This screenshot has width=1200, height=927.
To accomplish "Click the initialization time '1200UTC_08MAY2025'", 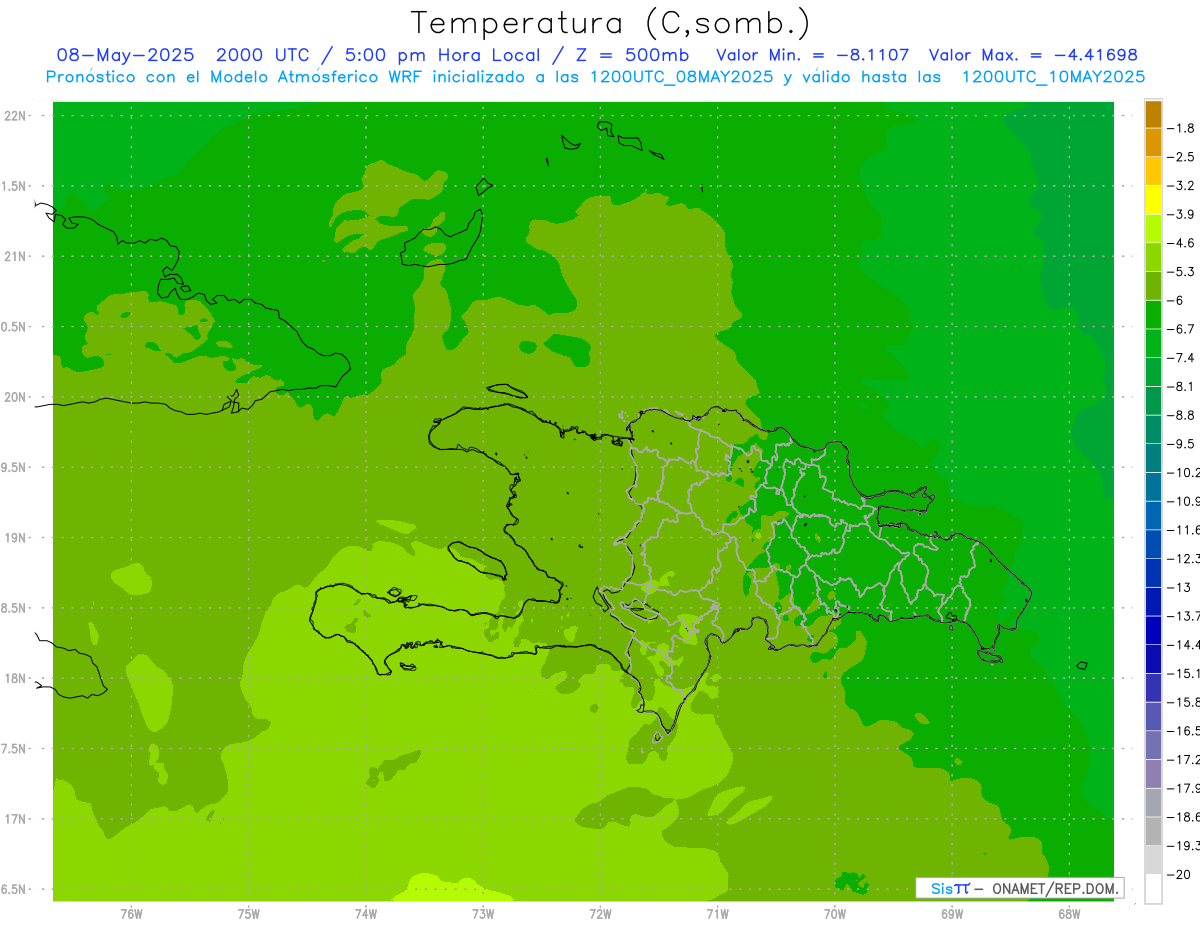I will tap(682, 77).
